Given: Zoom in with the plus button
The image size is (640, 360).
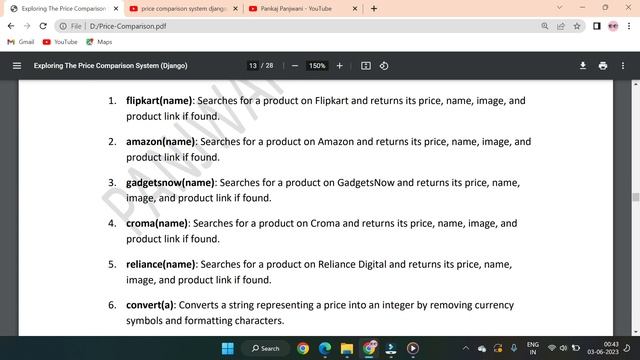Looking at the screenshot, I should 339,66.
